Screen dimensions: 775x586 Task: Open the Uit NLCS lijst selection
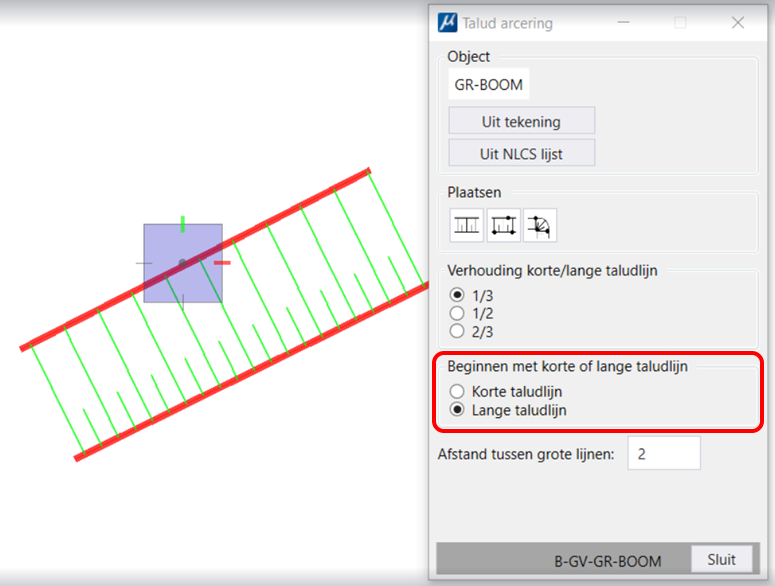(x=521, y=153)
